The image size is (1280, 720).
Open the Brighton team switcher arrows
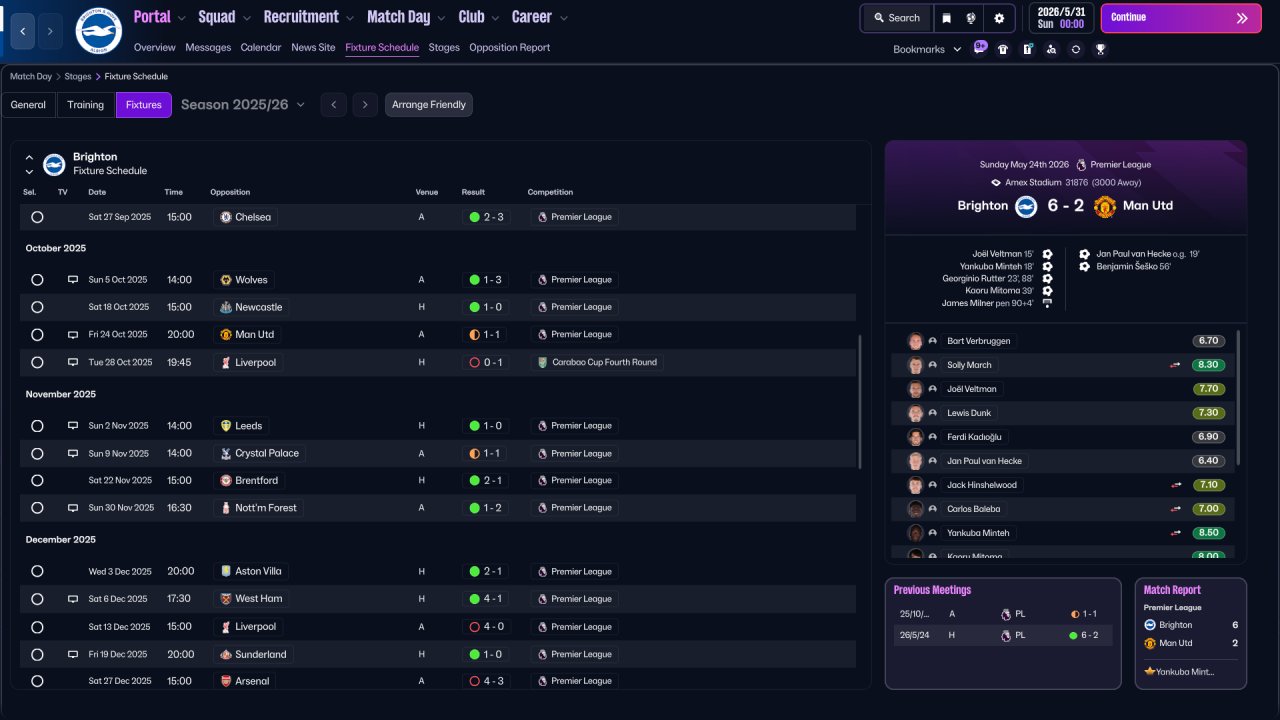pos(29,164)
